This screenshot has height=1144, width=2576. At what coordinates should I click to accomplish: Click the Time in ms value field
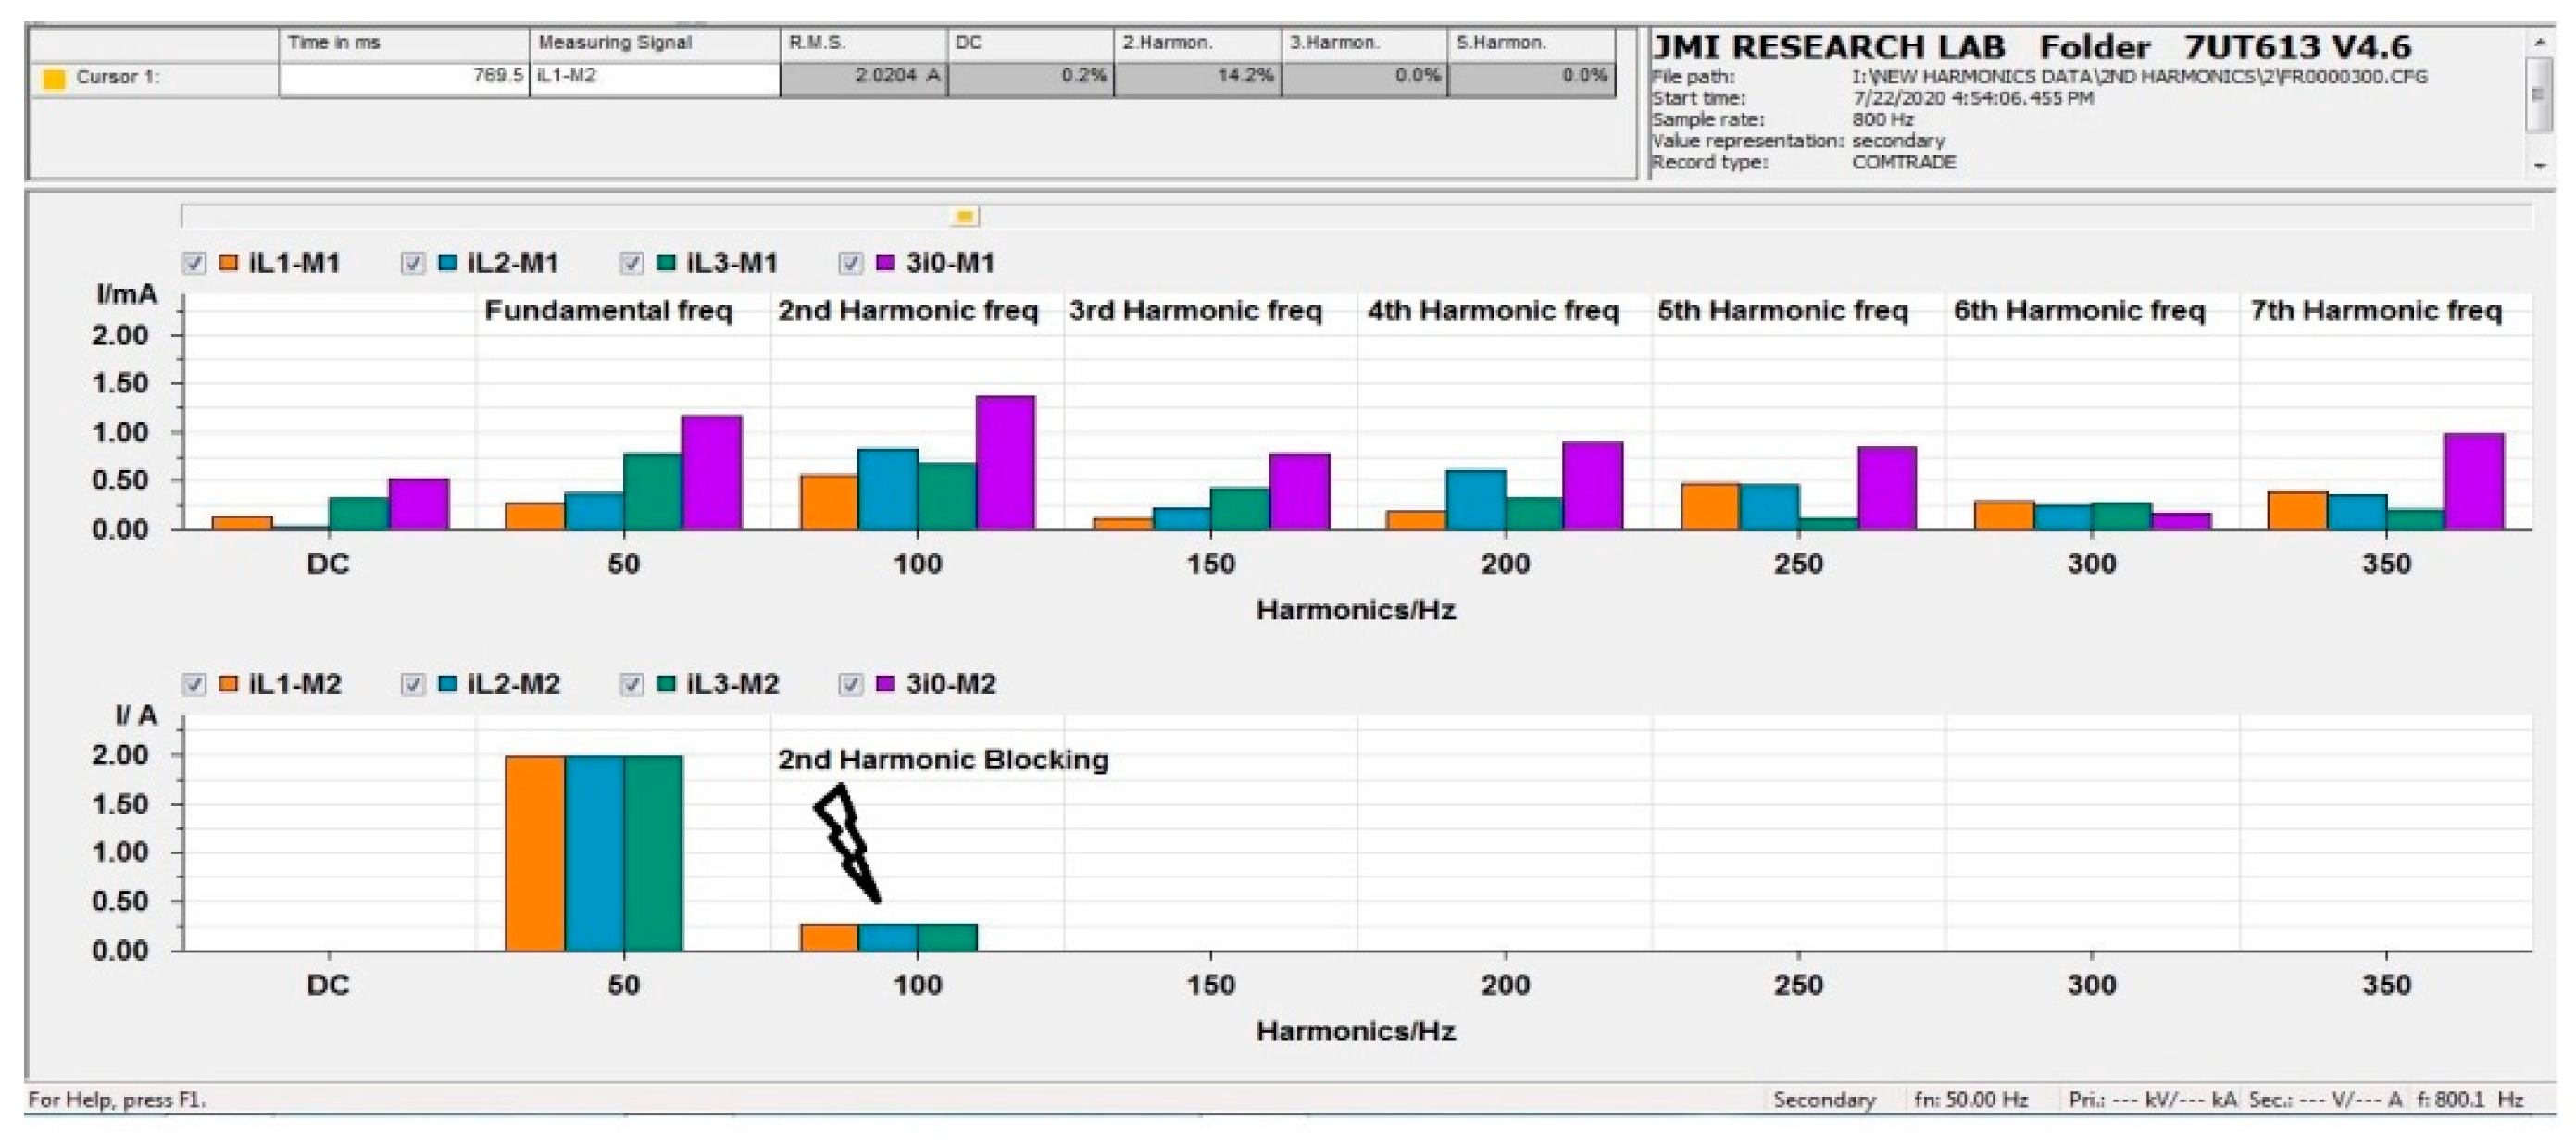pyautogui.click(x=403, y=77)
